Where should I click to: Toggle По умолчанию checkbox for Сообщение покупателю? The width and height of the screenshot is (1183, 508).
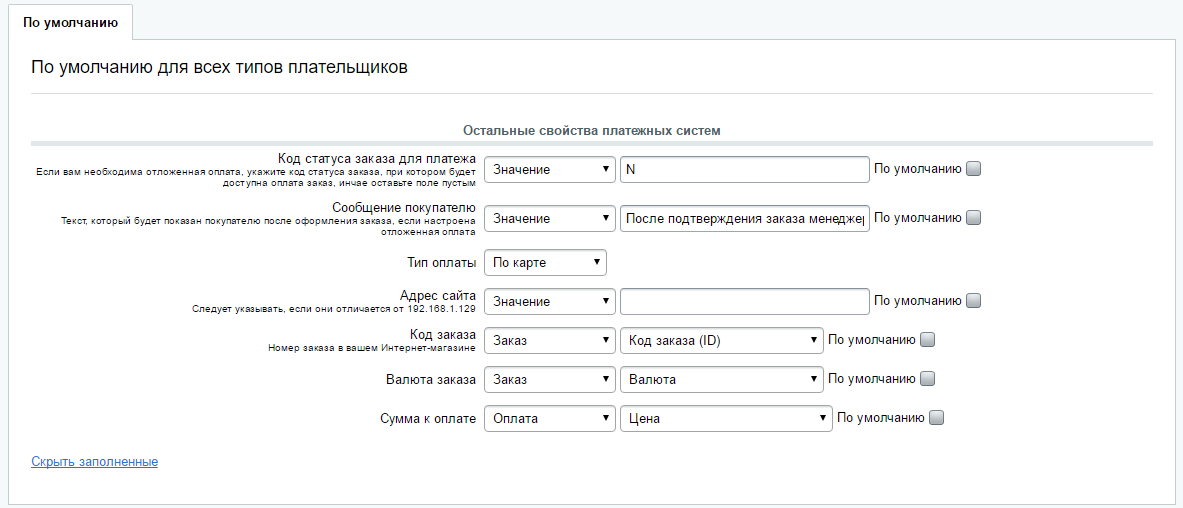pos(973,217)
